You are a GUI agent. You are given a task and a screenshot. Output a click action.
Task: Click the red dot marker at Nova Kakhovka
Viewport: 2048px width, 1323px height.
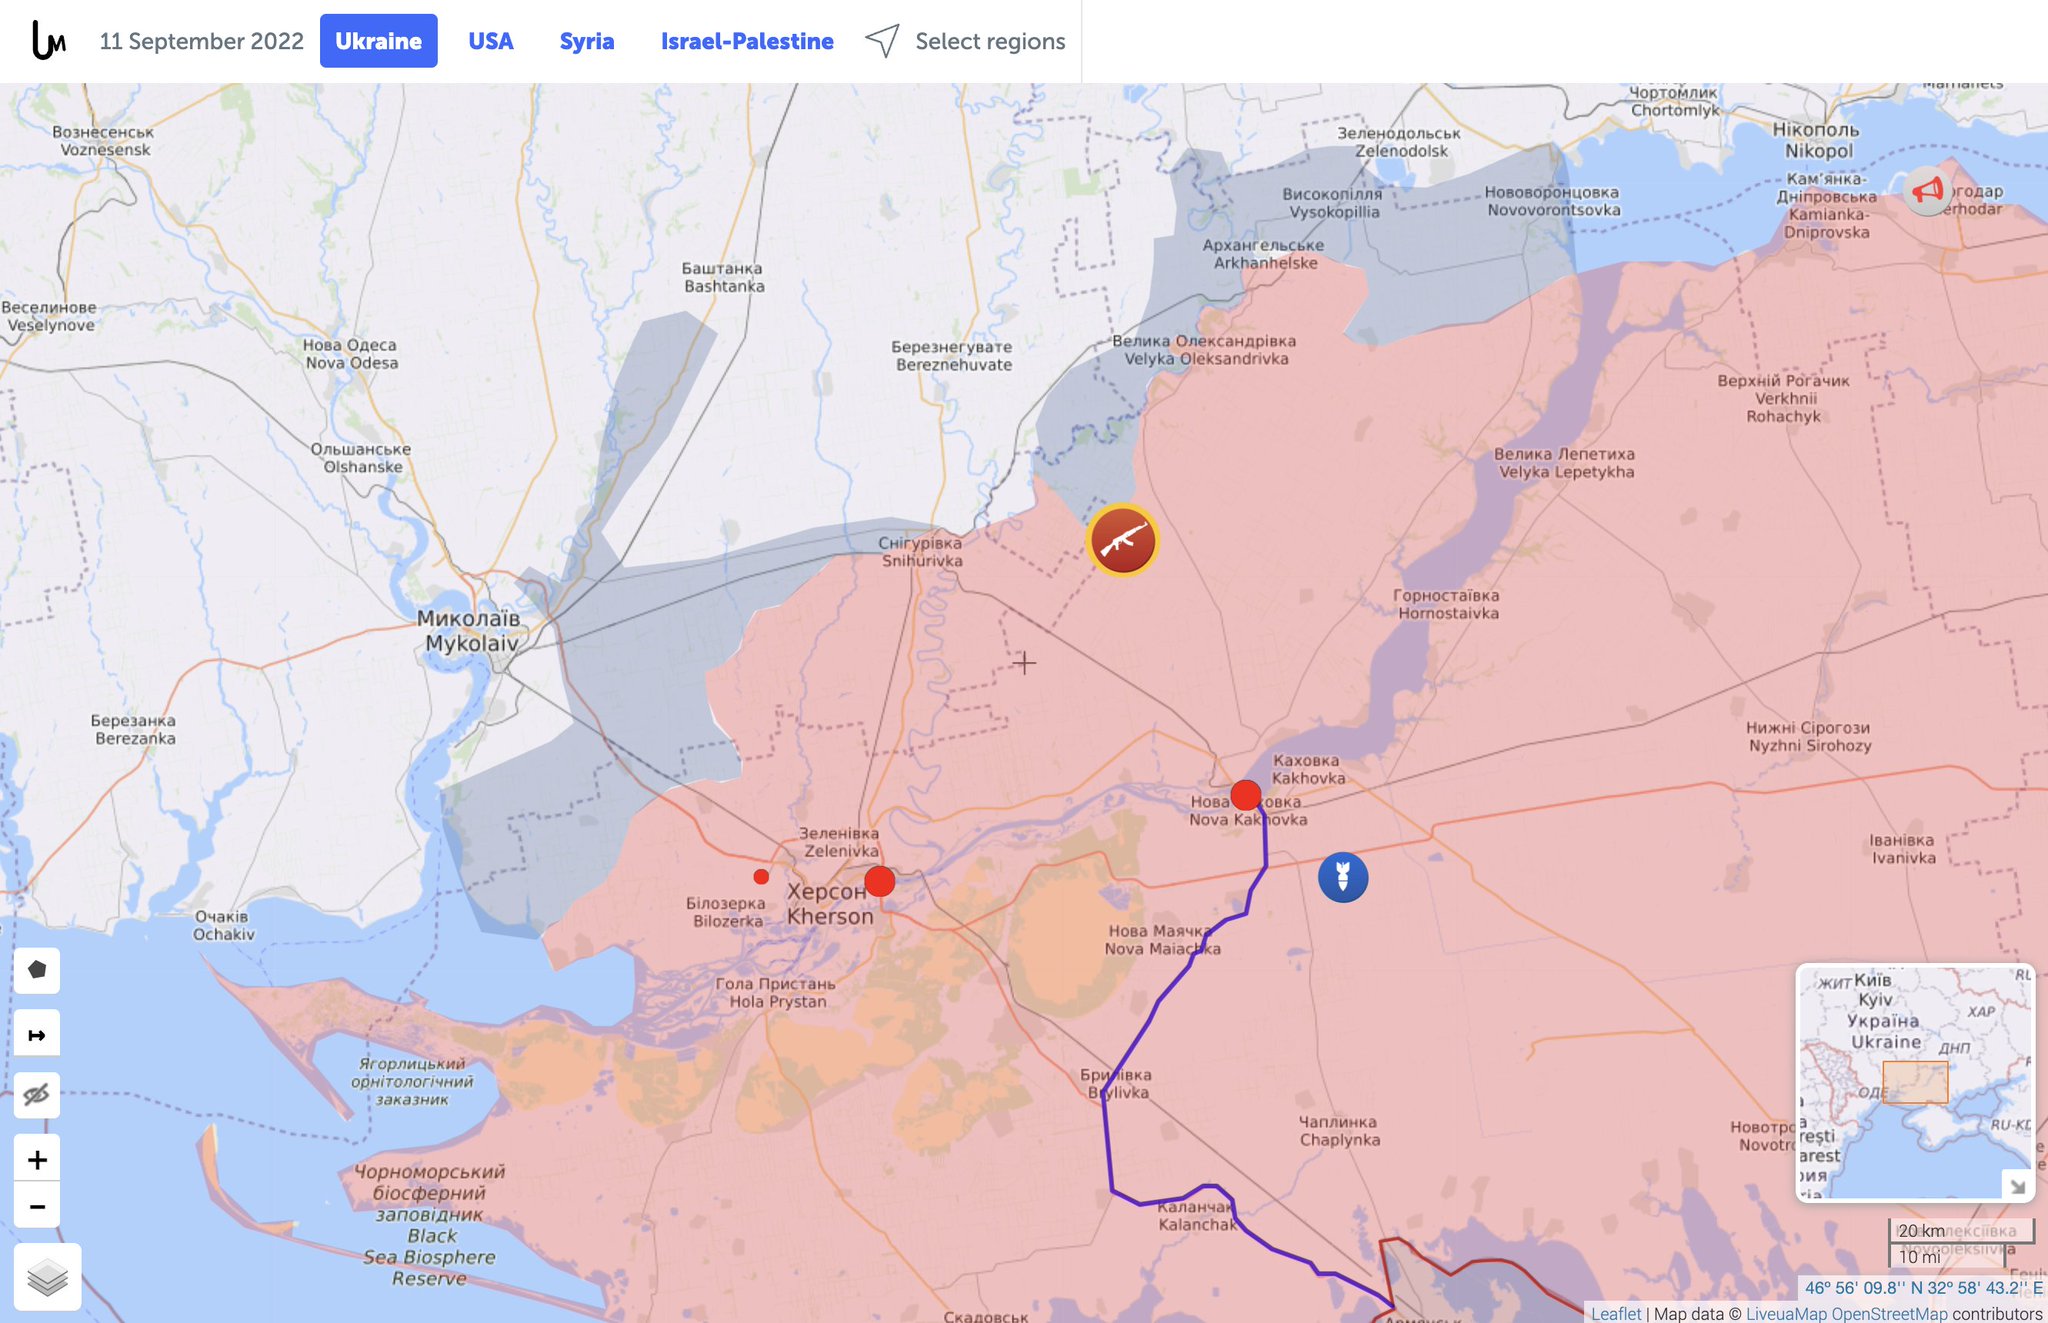tap(1245, 795)
